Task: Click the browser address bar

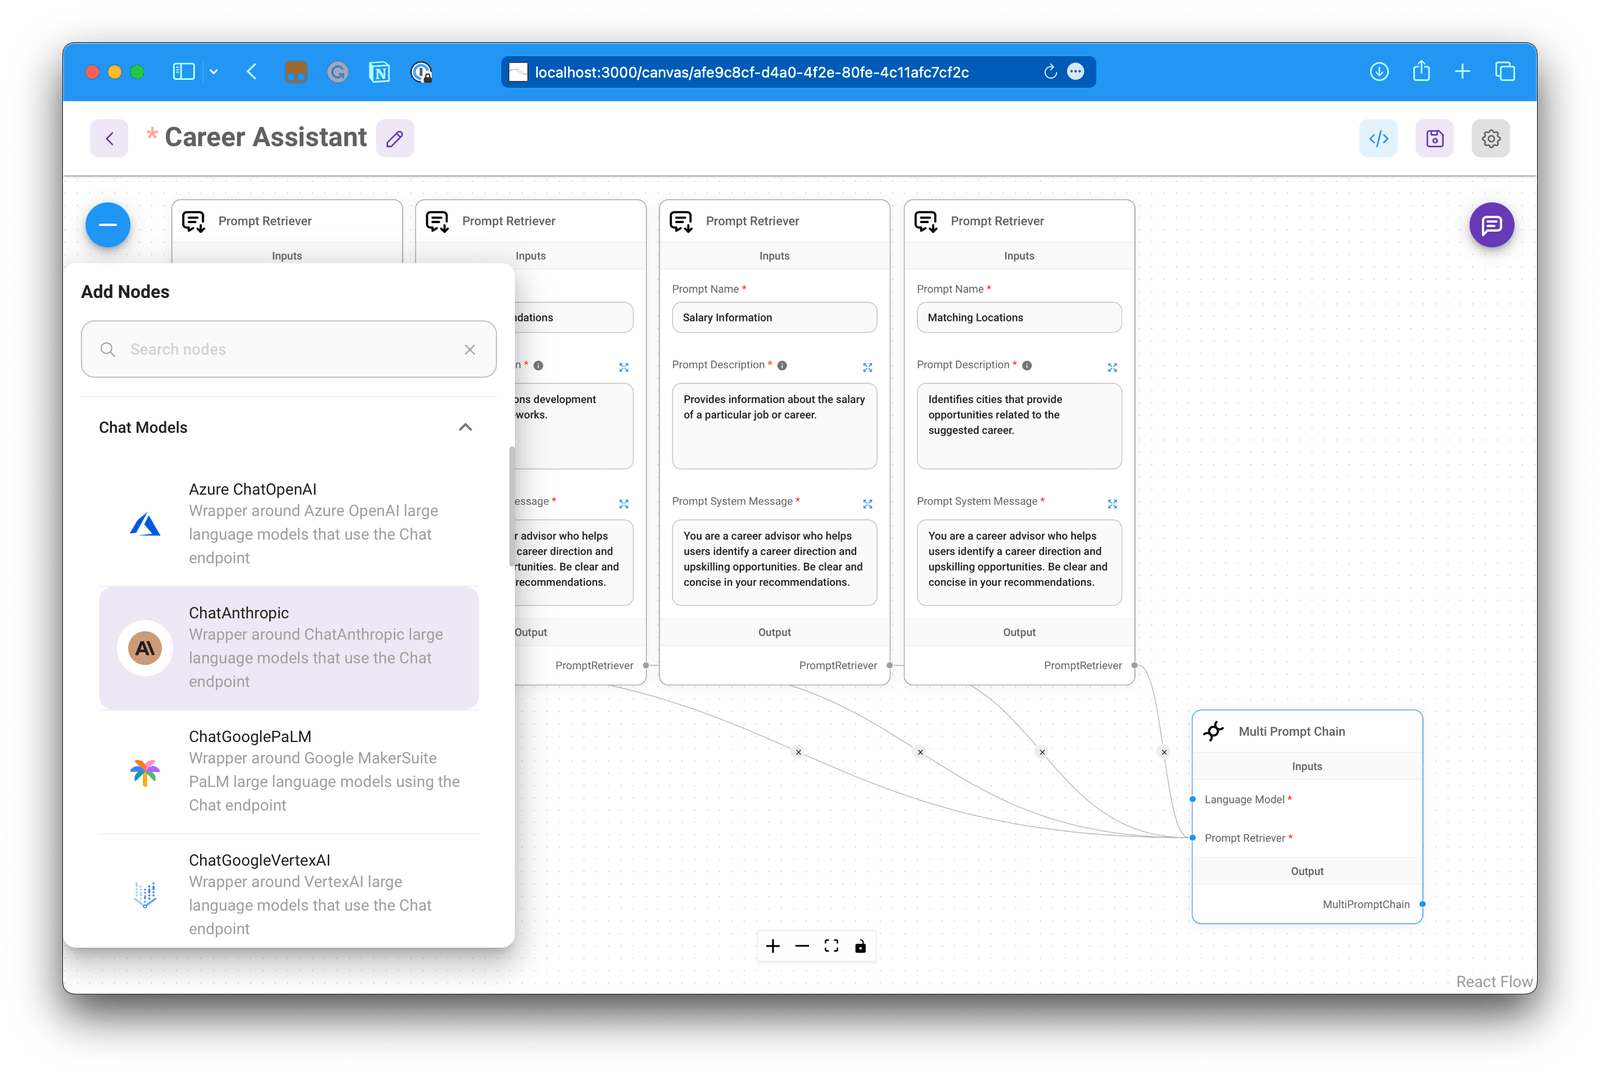Action: point(798,72)
